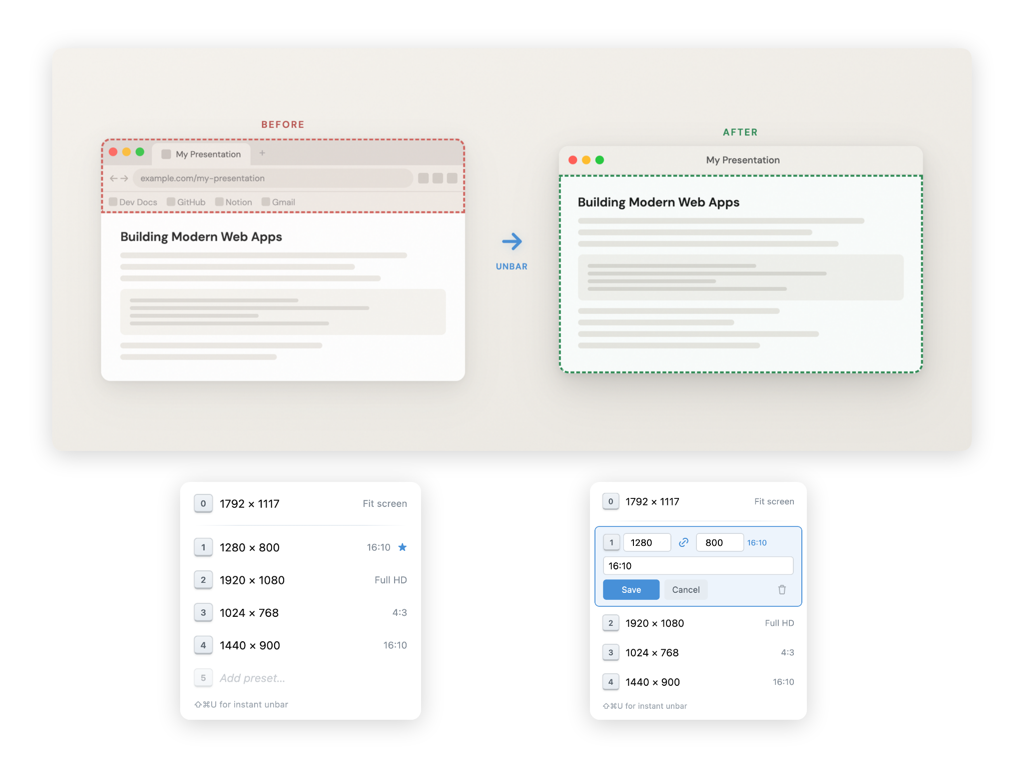Select the 1024 × 768 preset in right panel
This screenshot has width=1024, height=768.
[x=698, y=652]
